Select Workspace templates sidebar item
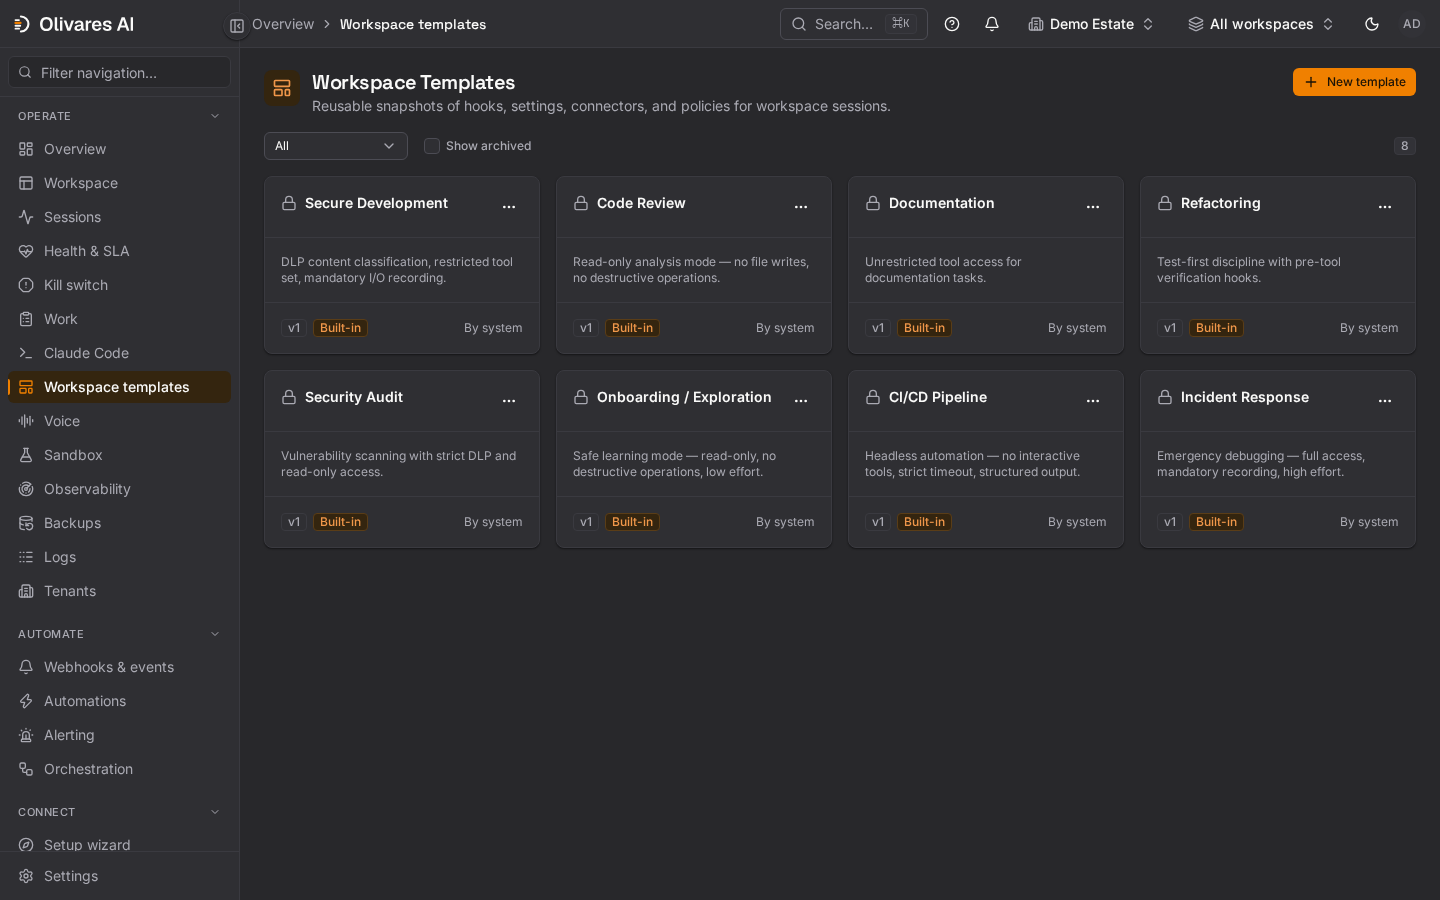Screen dimensions: 1440x900 (119, 387)
